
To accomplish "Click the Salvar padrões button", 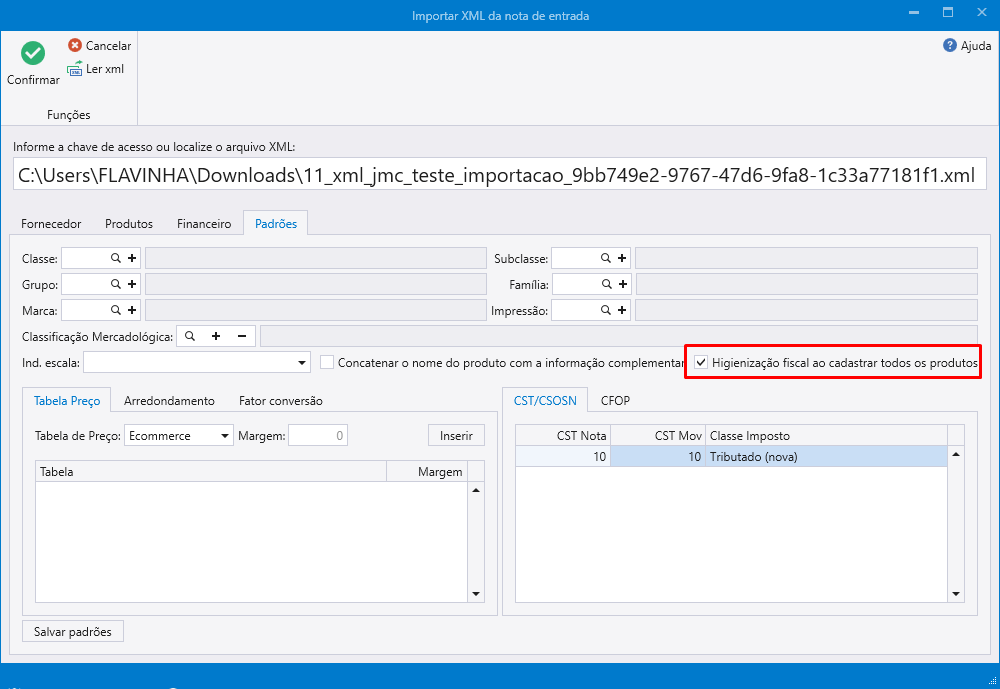I will 73,632.
